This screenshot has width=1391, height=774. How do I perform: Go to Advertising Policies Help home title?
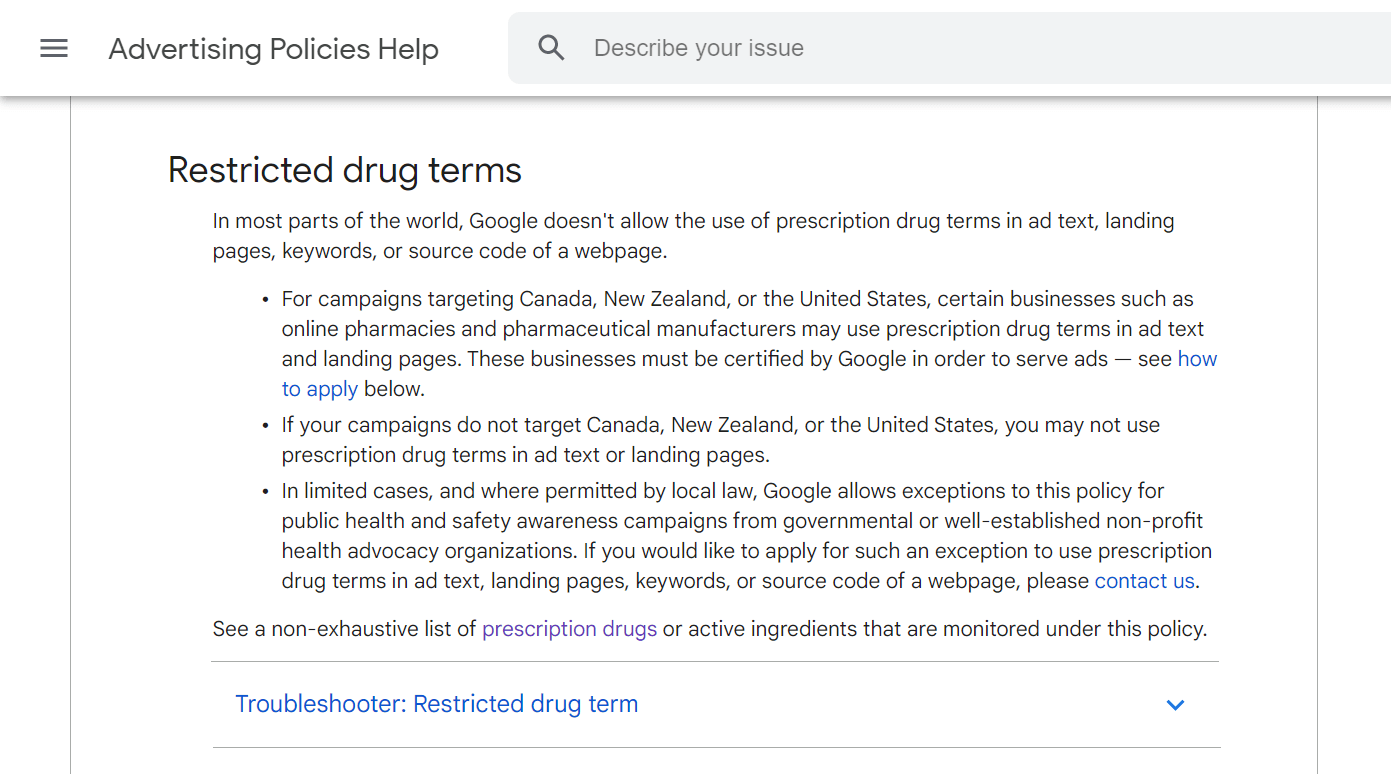click(273, 49)
